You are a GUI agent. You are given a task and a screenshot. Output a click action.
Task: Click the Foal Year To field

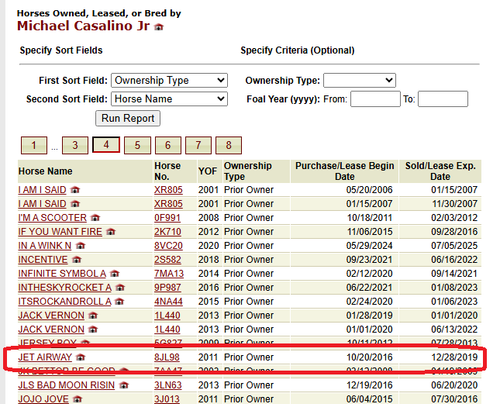click(443, 99)
